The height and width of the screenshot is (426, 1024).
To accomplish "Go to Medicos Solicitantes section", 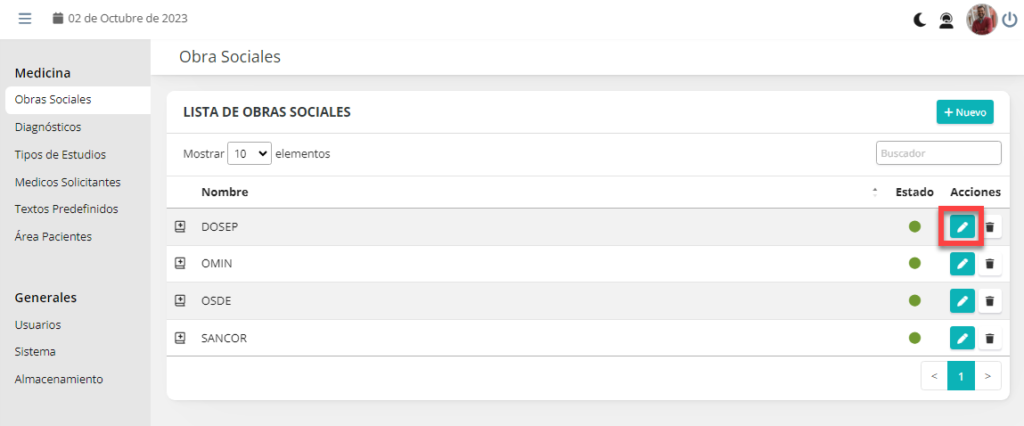I will click(68, 182).
